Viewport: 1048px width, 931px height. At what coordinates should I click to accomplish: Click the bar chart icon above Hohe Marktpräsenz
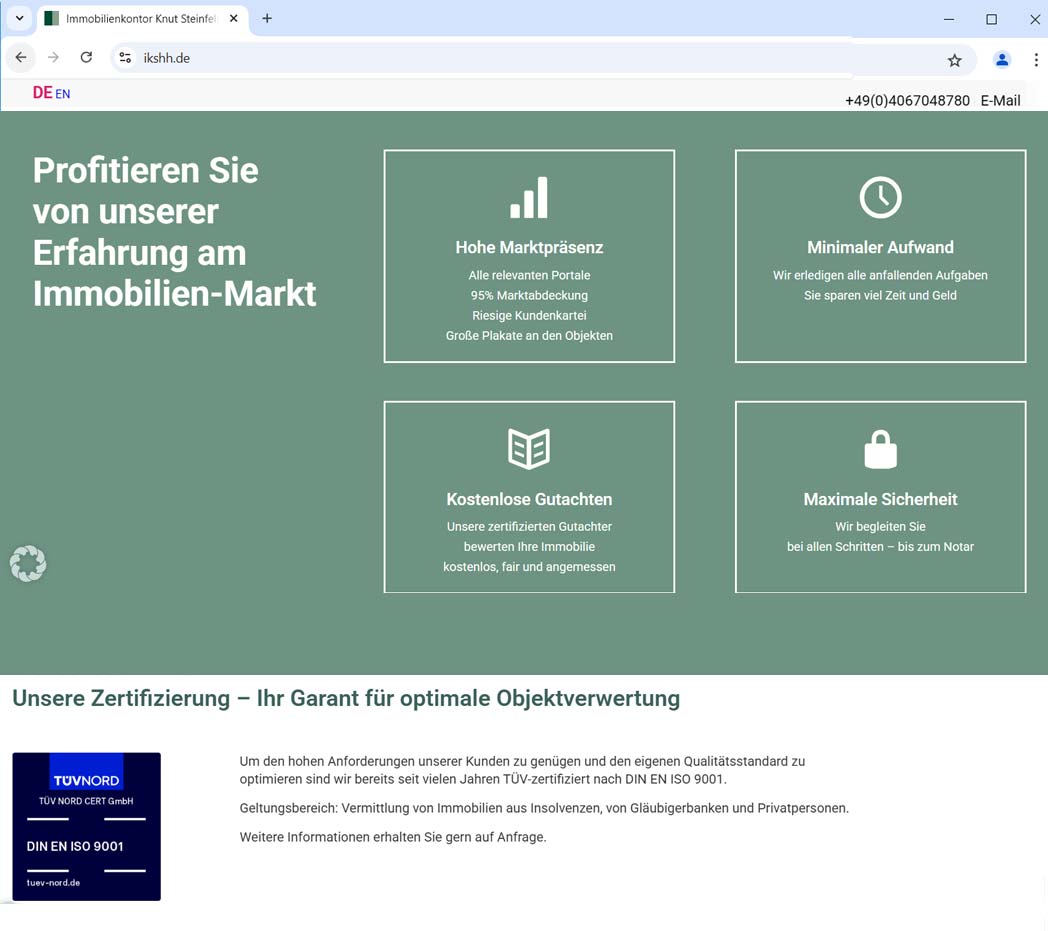529,198
